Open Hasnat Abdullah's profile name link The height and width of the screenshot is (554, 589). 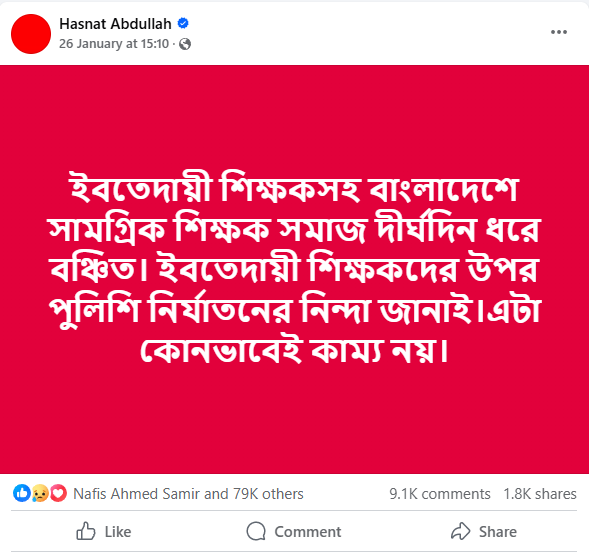(x=115, y=24)
